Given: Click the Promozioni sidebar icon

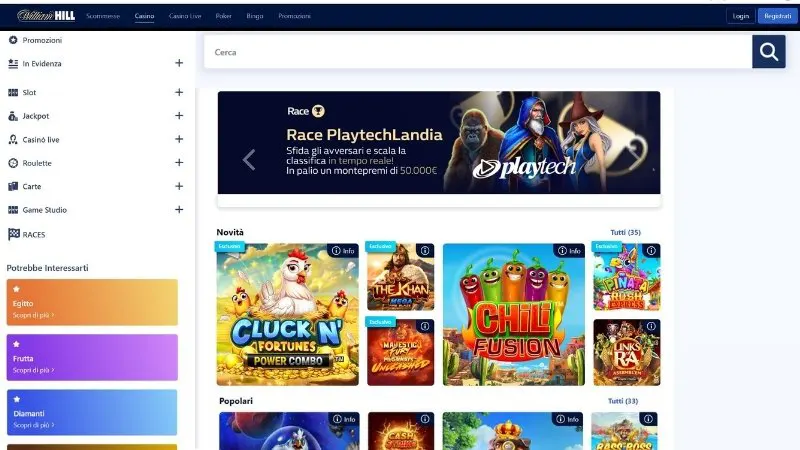Looking at the screenshot, I should click(13, 40).
